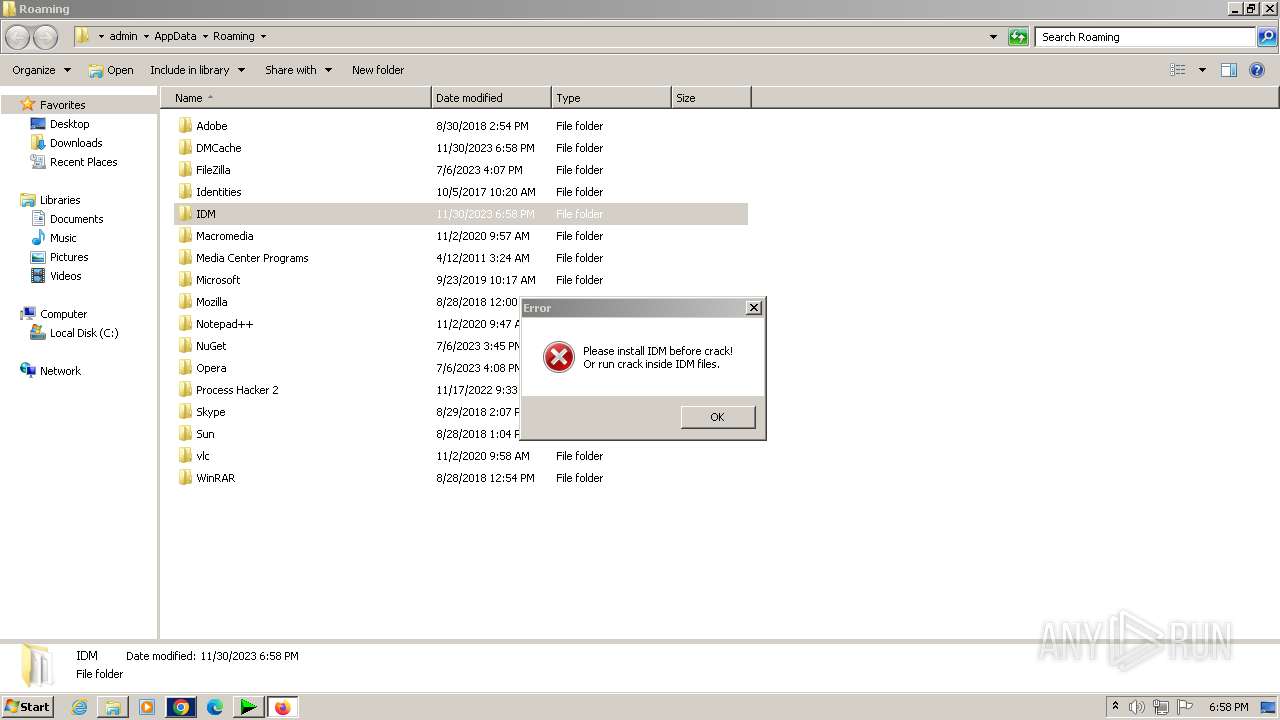Sort by the Date modified column header
Image resolution: width=1280 pixels, height=720 pixels.
[x=491, y=98]
